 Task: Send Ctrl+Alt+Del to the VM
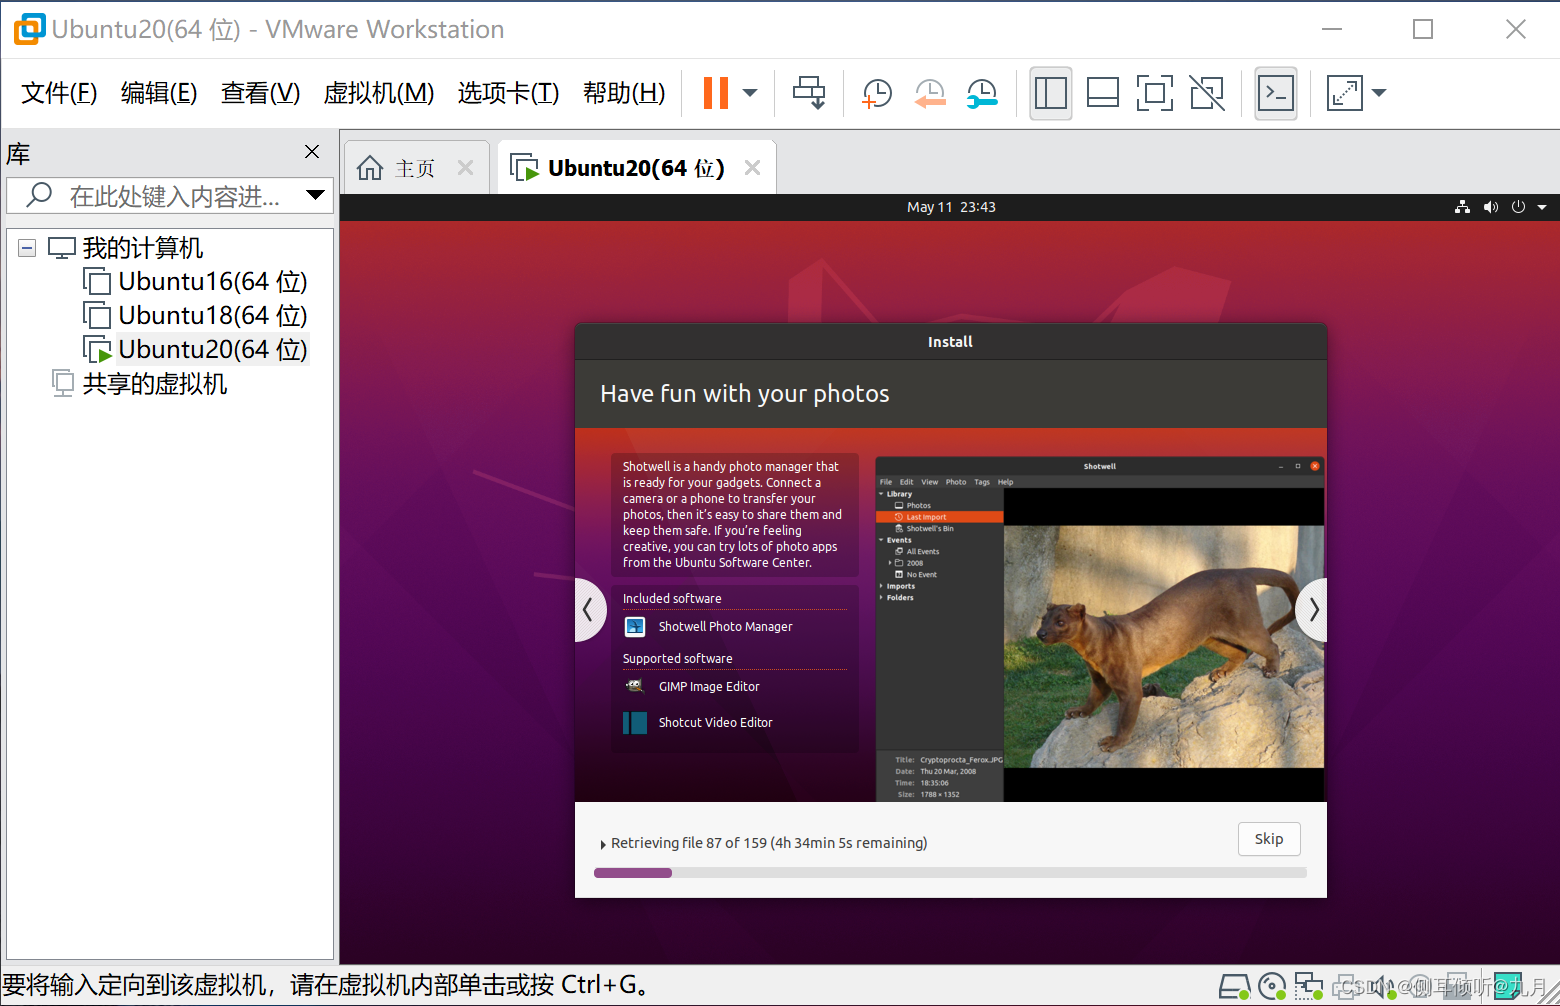coord(809,93)
